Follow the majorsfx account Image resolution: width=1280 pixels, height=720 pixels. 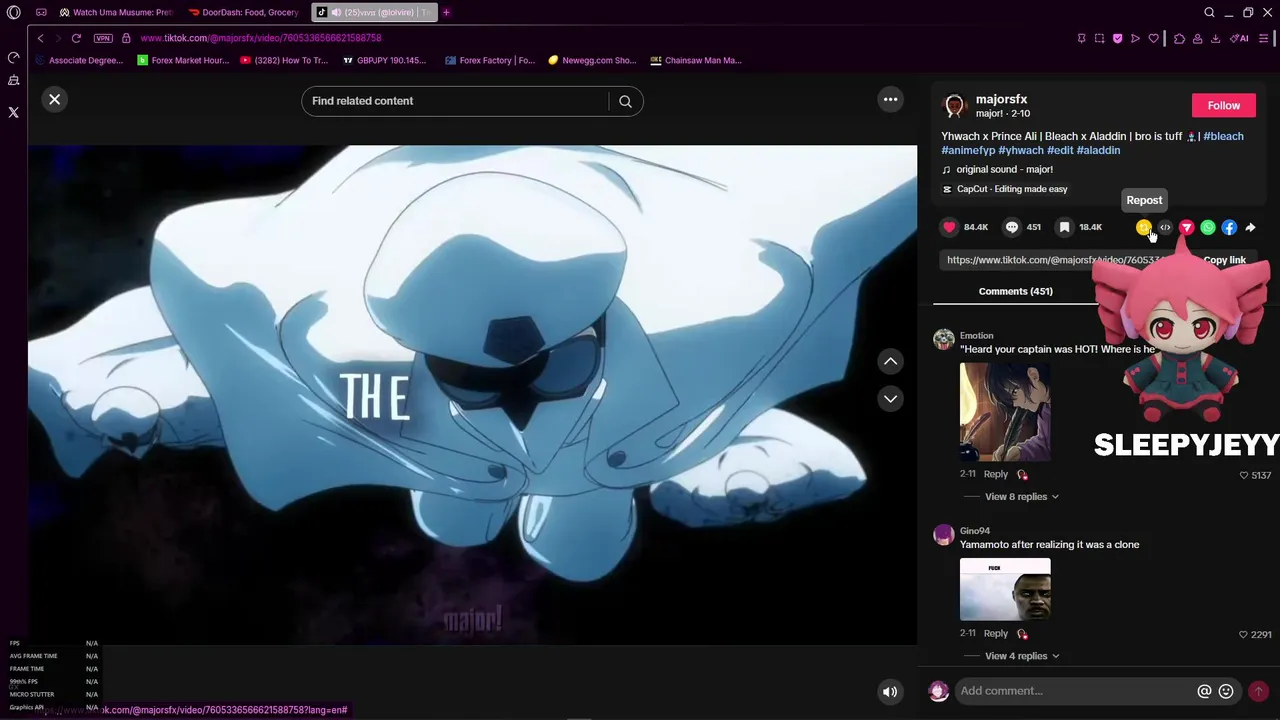[1223, 105]
